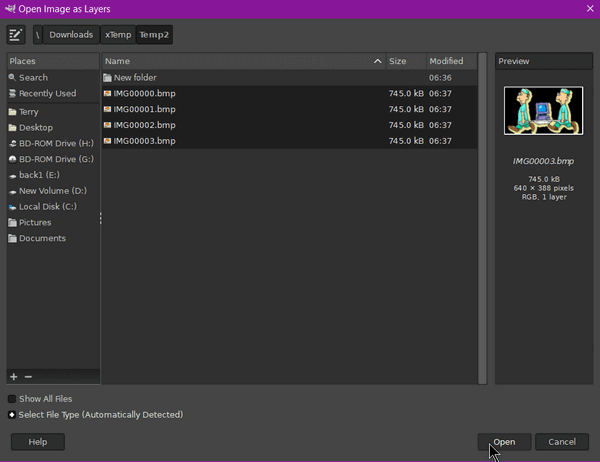Click the 06:36 modified time of New folder
The image size is (600, 462).
[x=440, y=78]
